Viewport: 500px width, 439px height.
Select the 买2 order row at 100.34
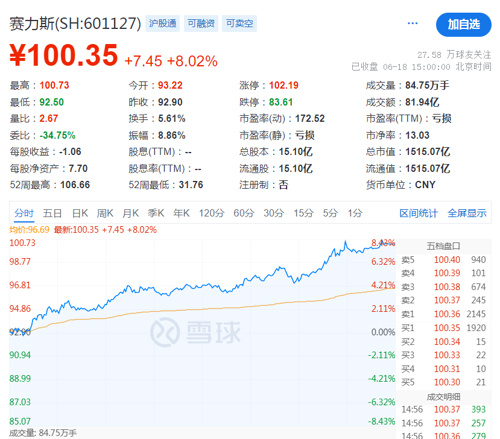443,342
